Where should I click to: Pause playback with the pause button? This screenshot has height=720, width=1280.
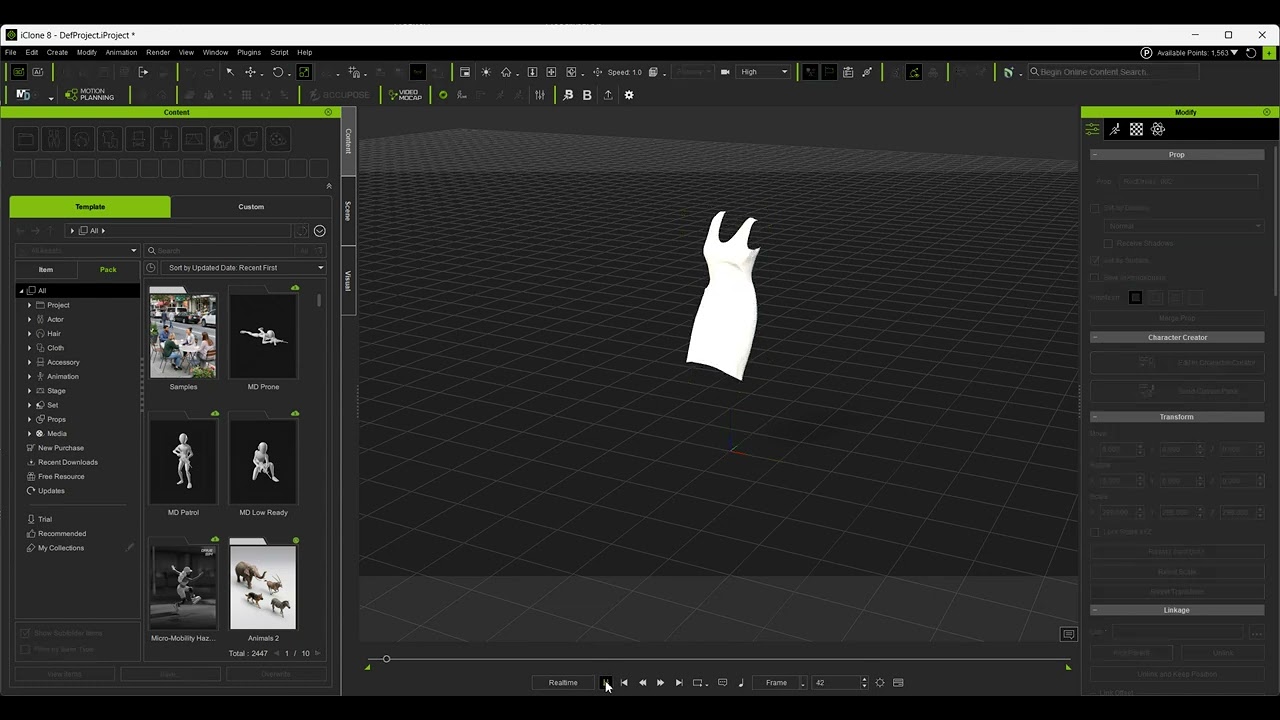coord(606,683)
